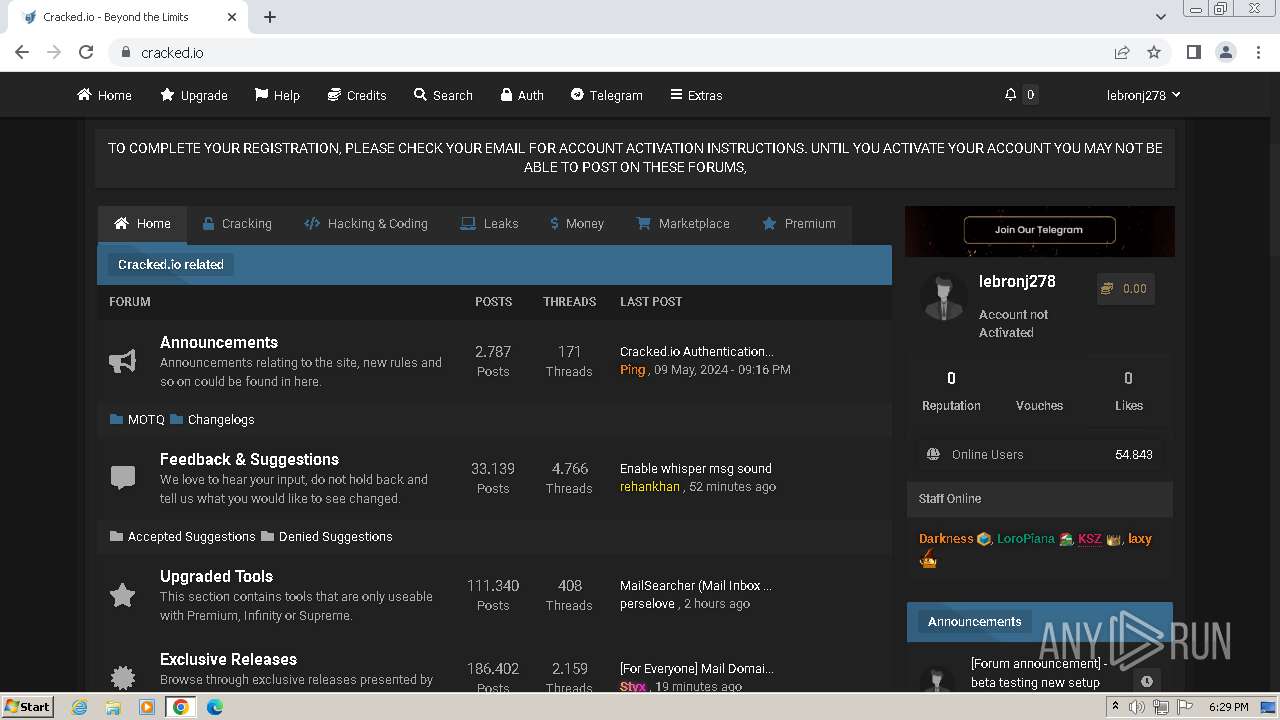Switch to the Marketplace tab
This screenshot has height=720, width=1280.
683,224
